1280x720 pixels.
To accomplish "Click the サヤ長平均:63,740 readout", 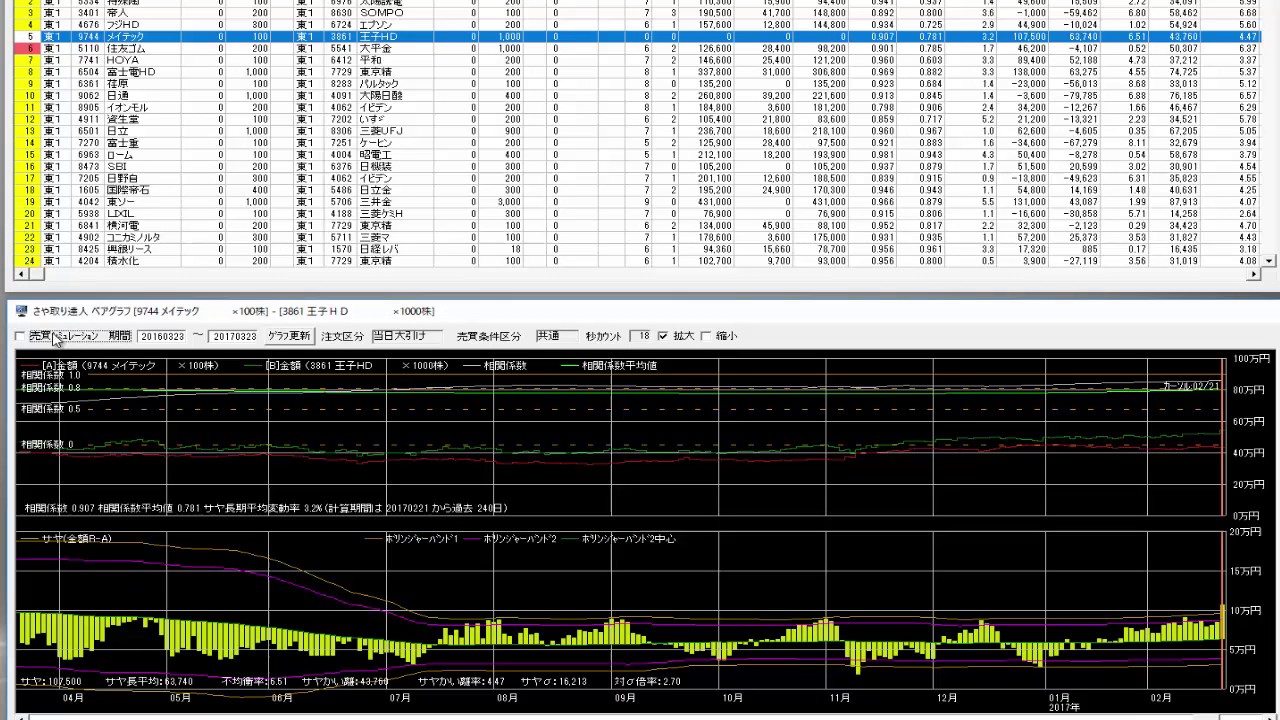I will pyautogui.click(x=149, y=682).
